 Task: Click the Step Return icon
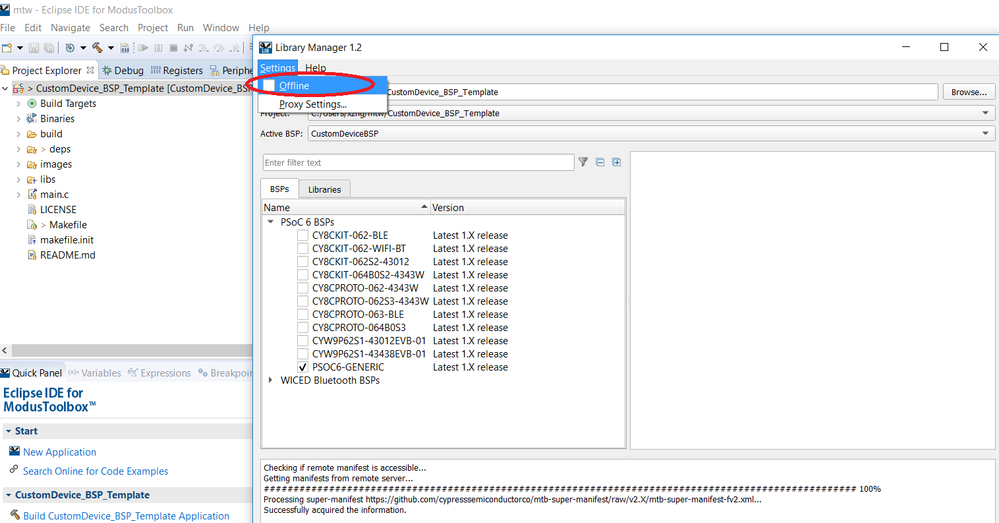234,48
